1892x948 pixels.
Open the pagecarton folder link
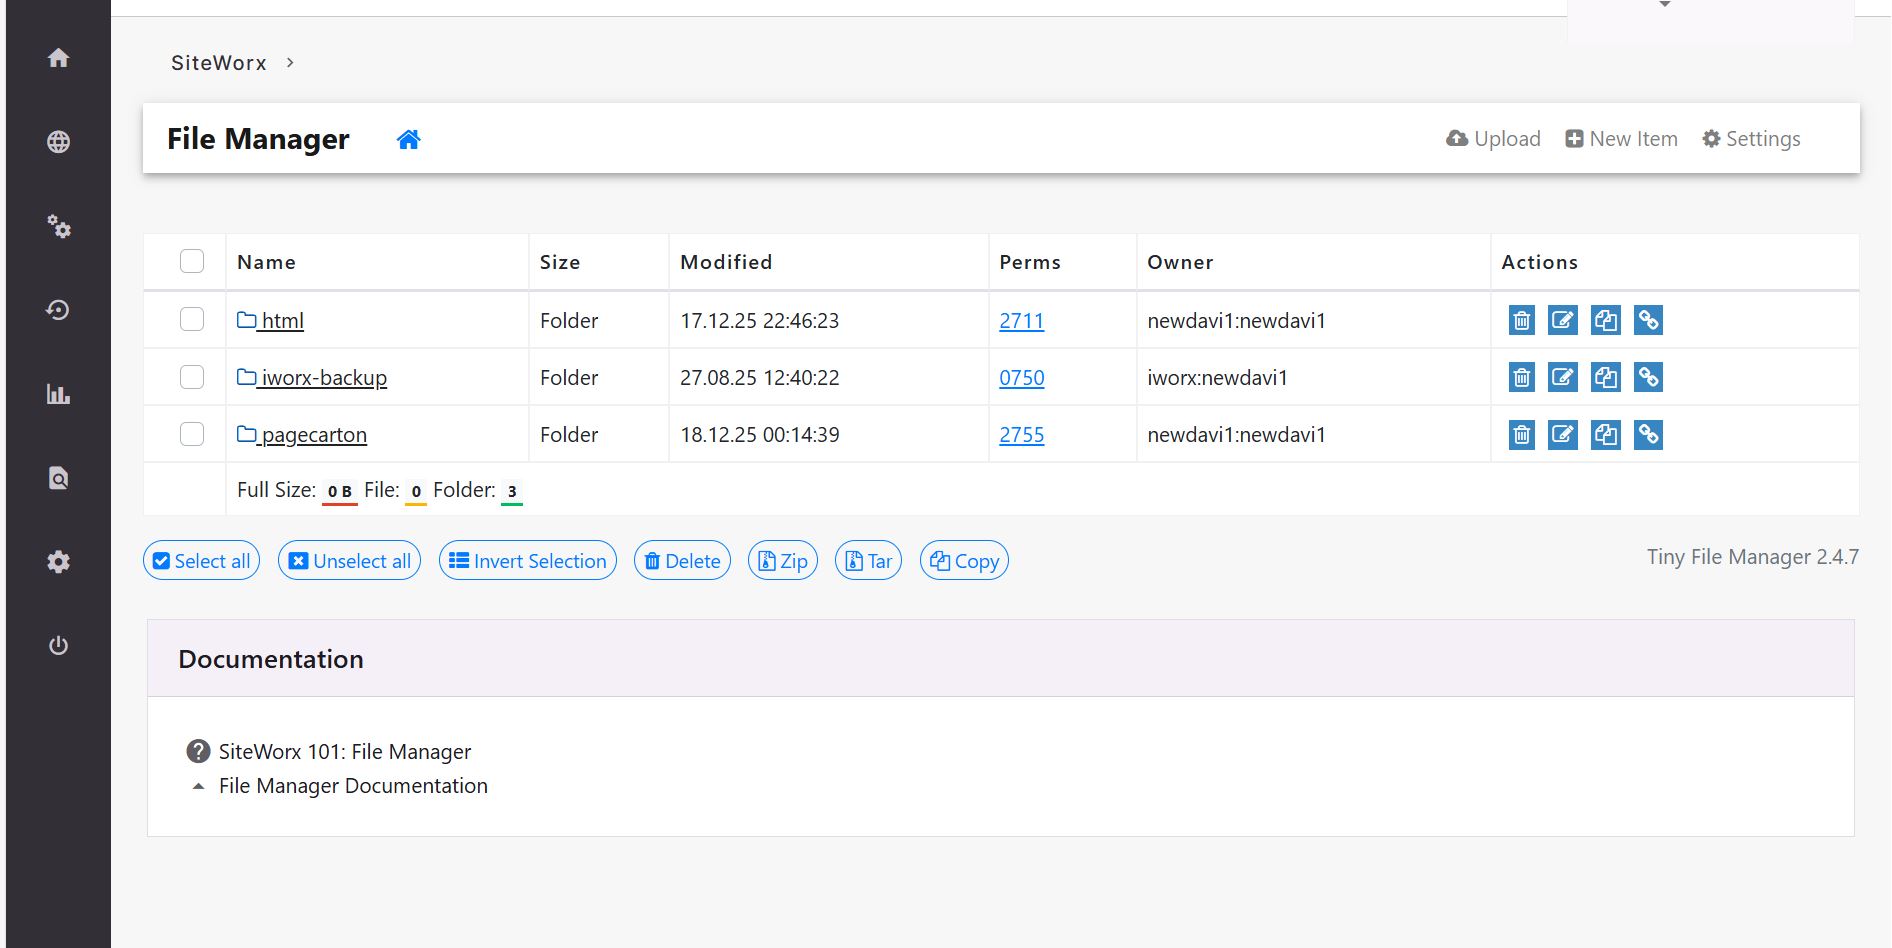[313, 435]
